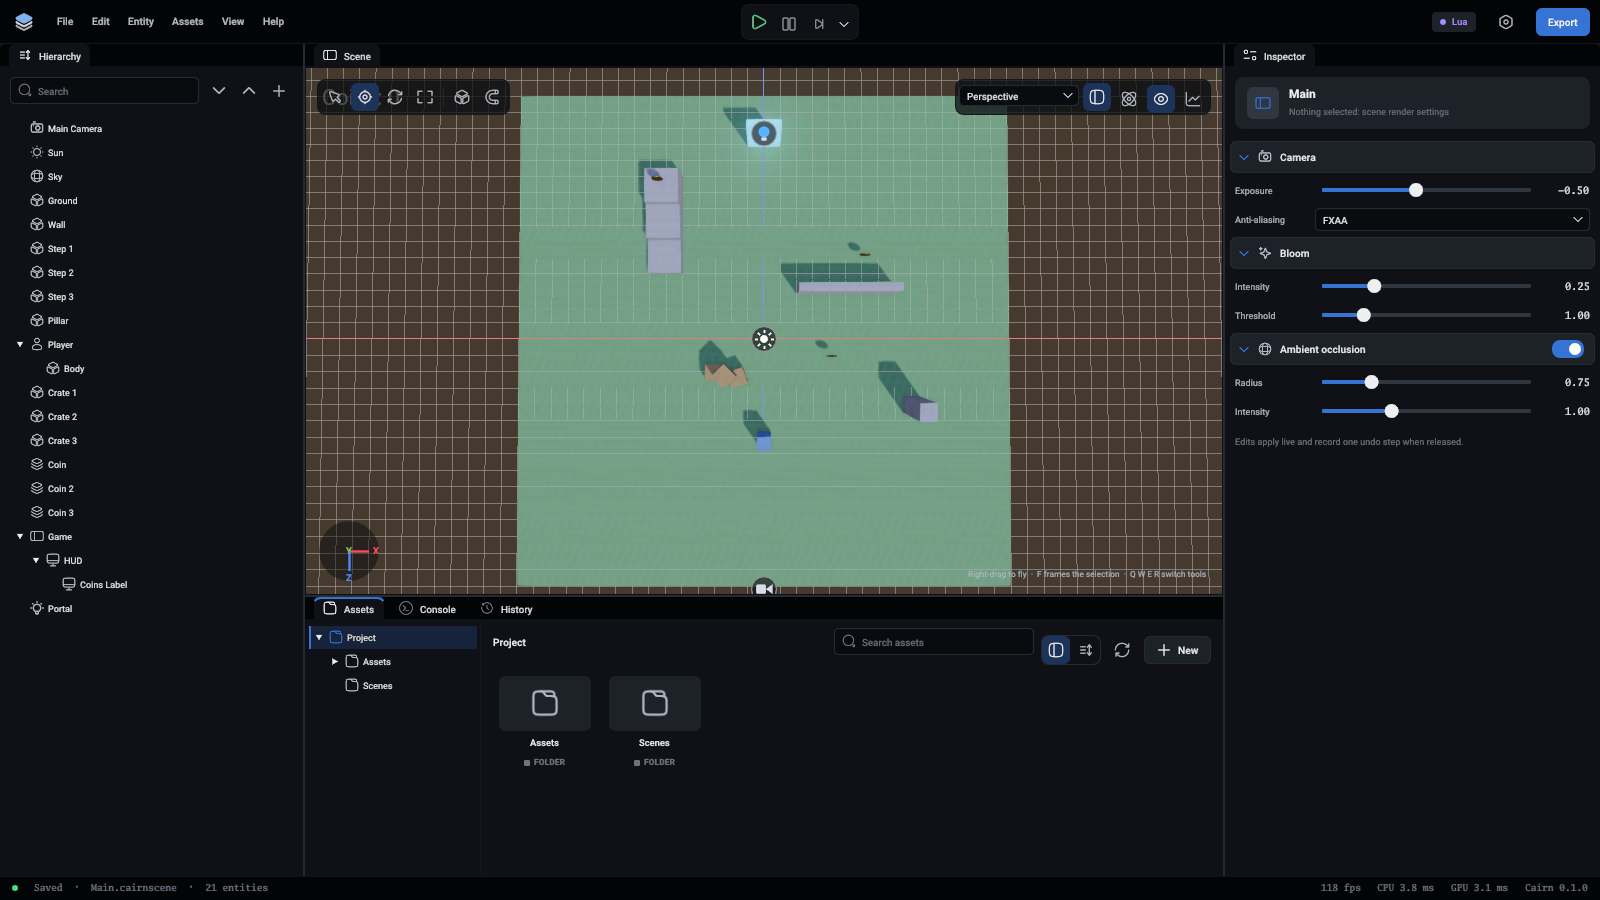Viewport: 1600px width, 900px height.
Task: Select the move/target tool in scene toolbar
Action: (365, 97)
